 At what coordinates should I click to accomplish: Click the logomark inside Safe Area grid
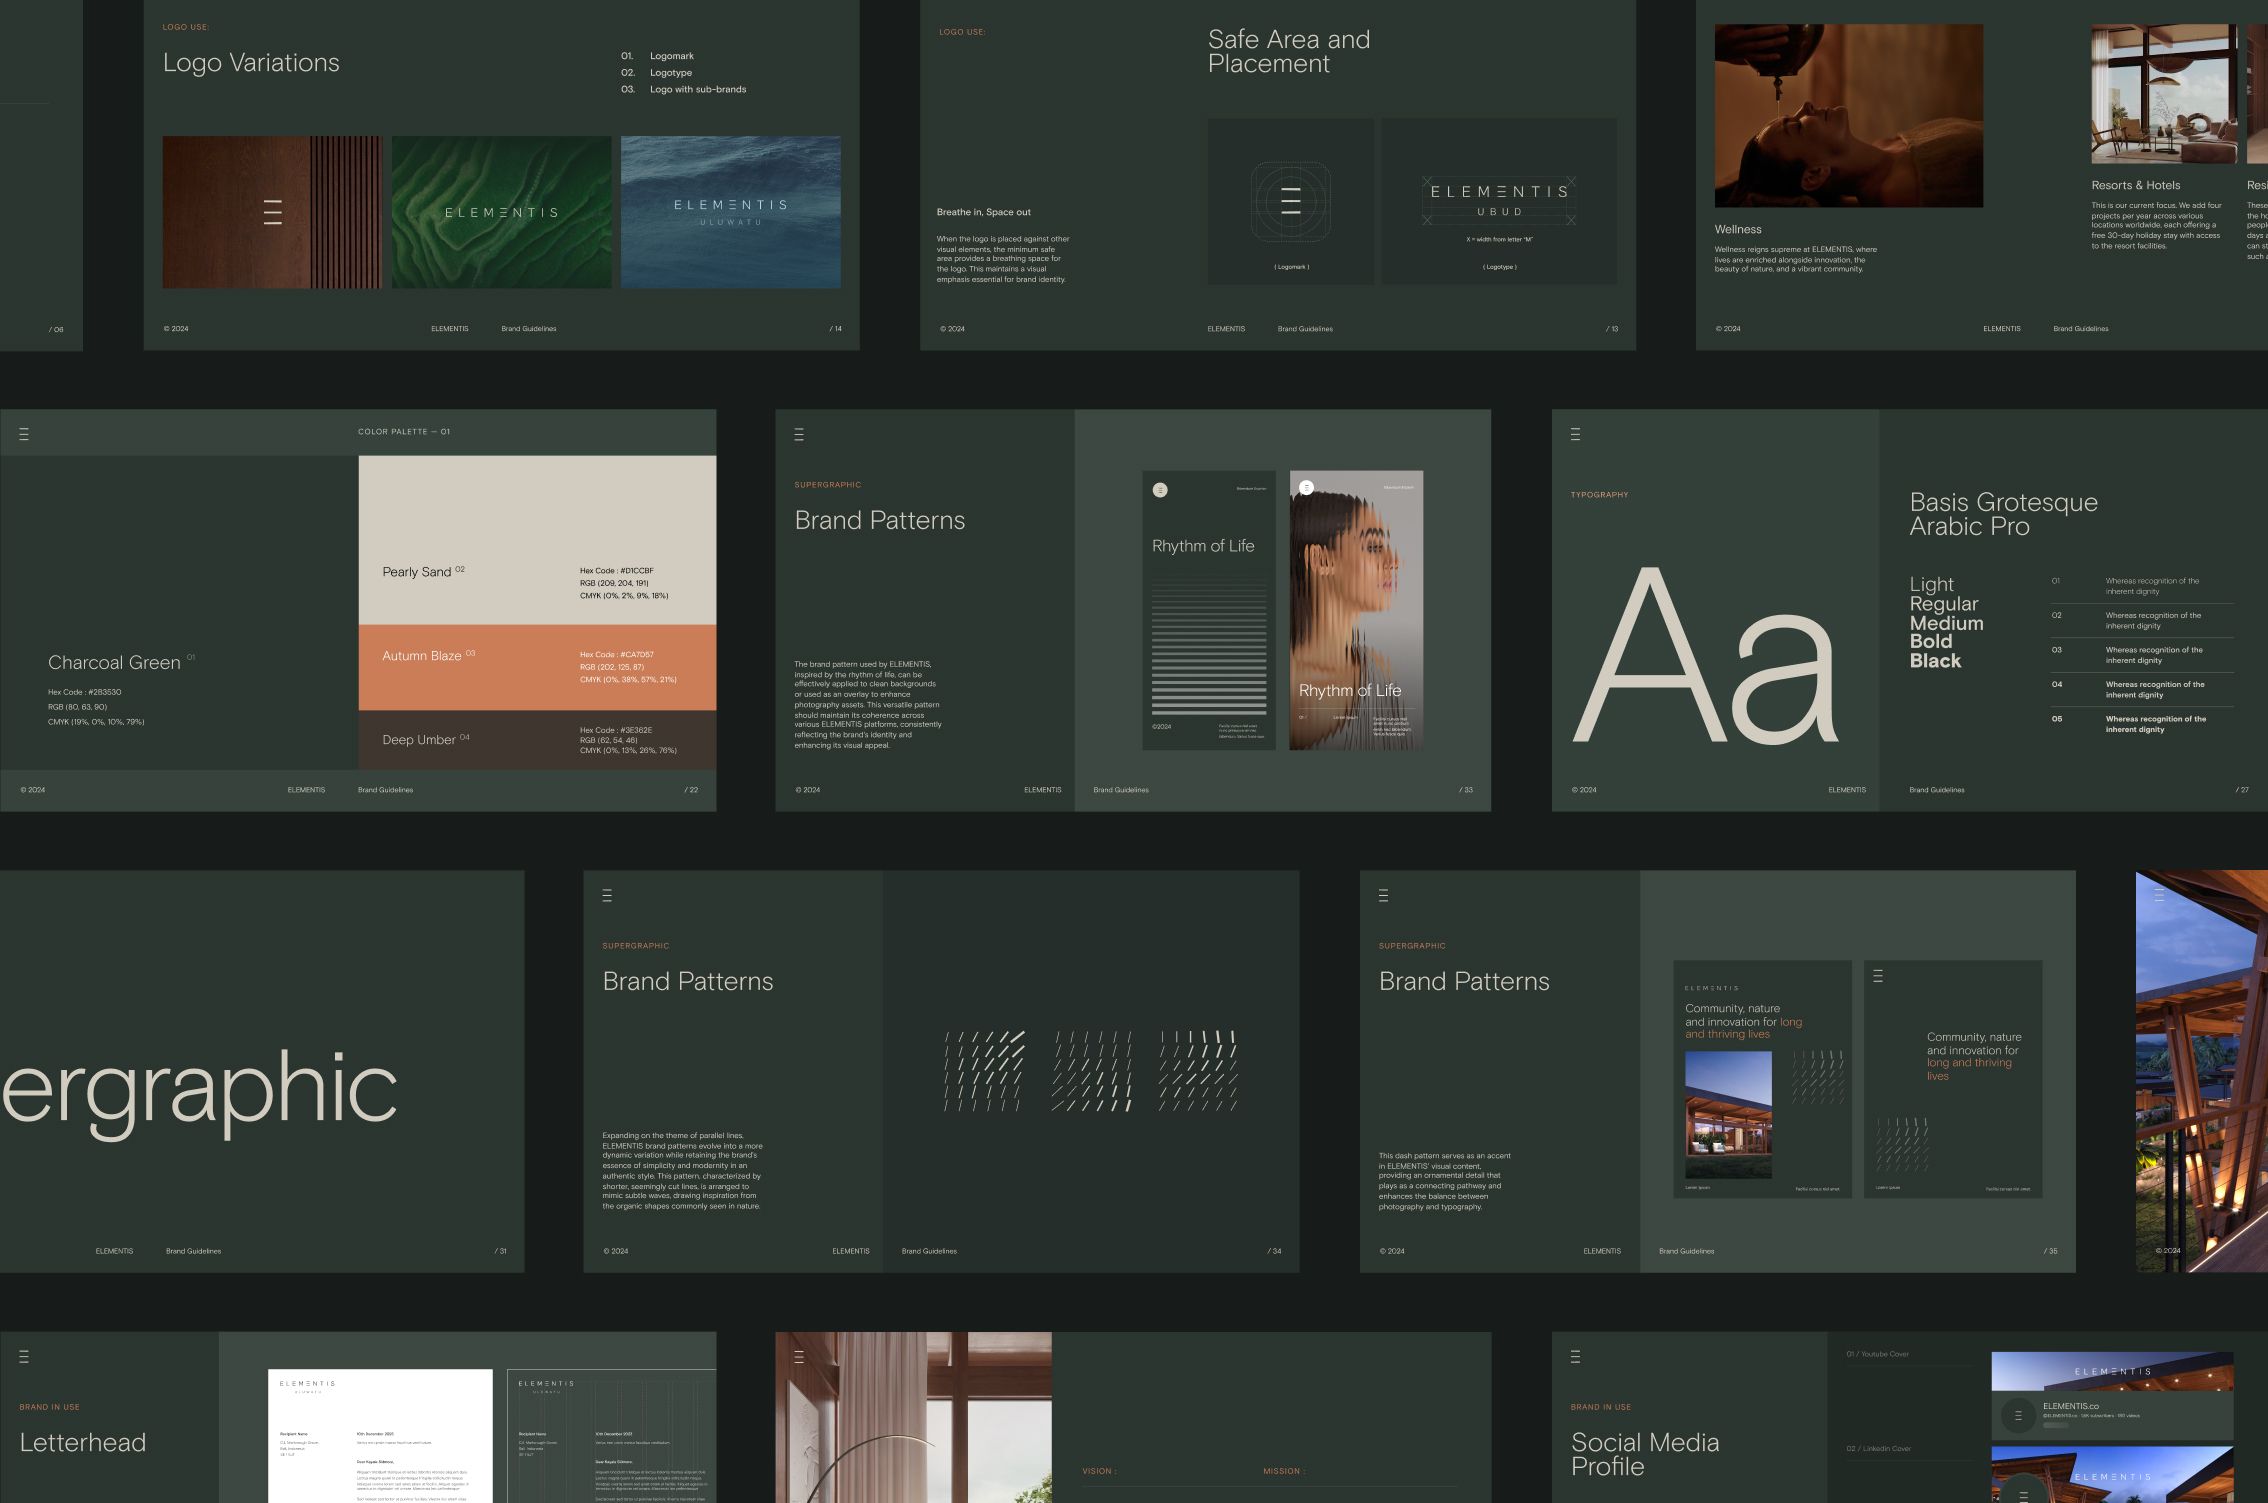(x=1291, y=202)
